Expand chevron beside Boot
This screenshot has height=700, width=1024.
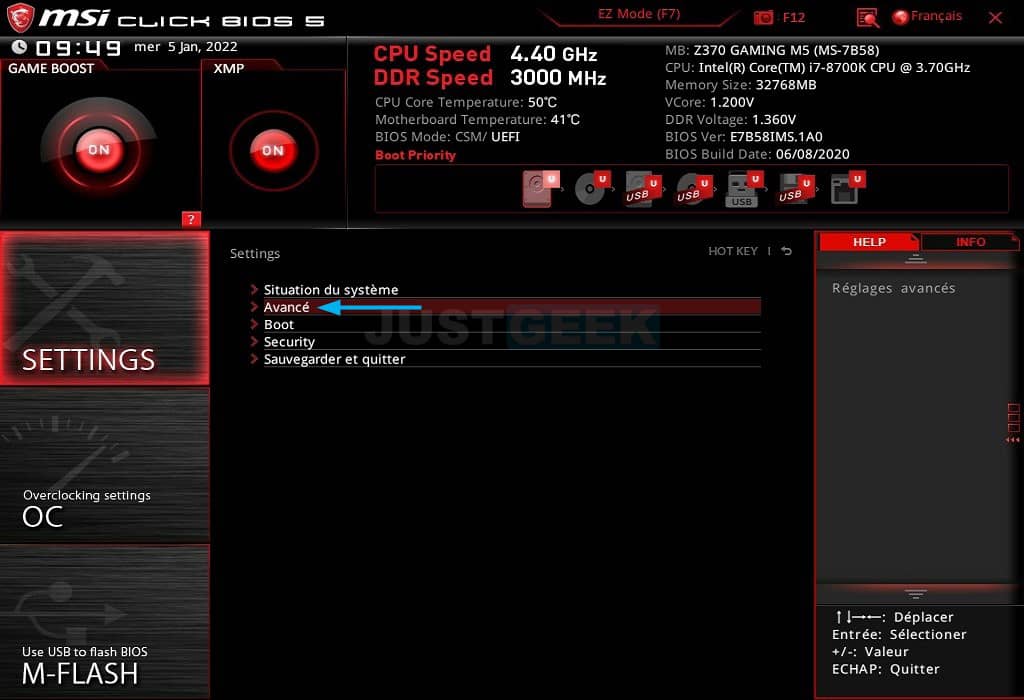coord(254,323)
